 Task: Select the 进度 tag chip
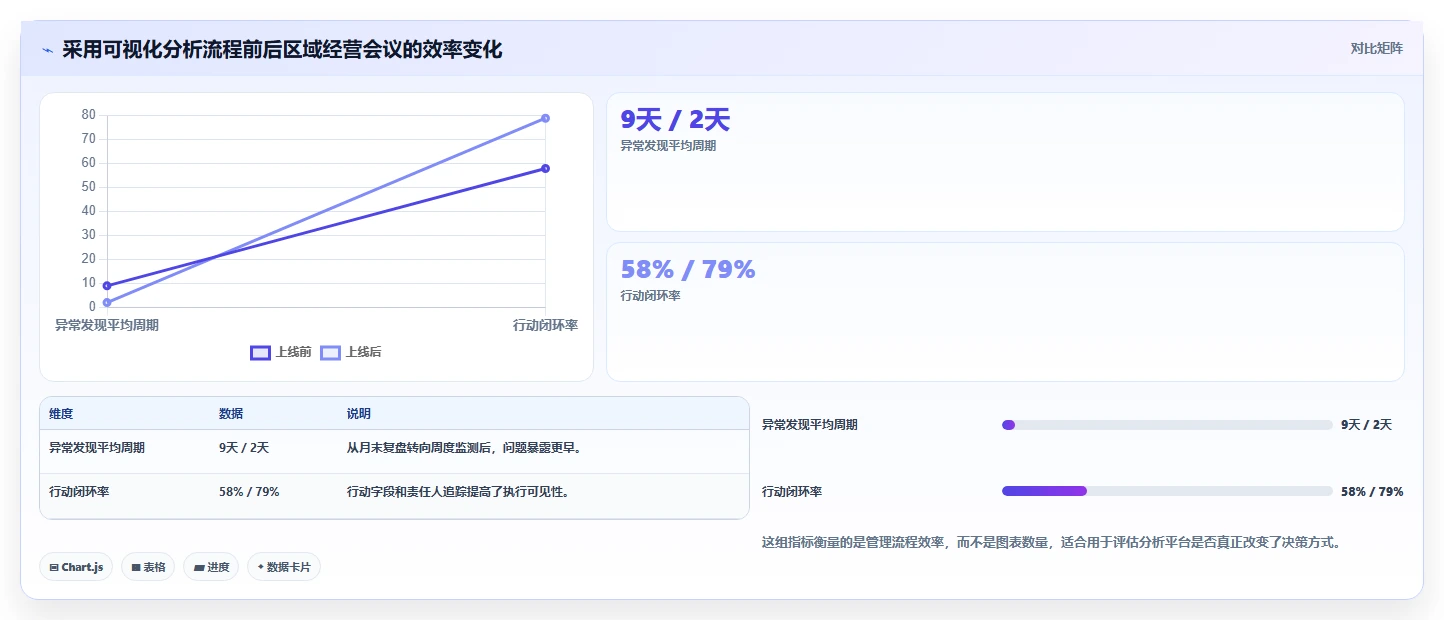pyautogui.click(x=211, y=567)
